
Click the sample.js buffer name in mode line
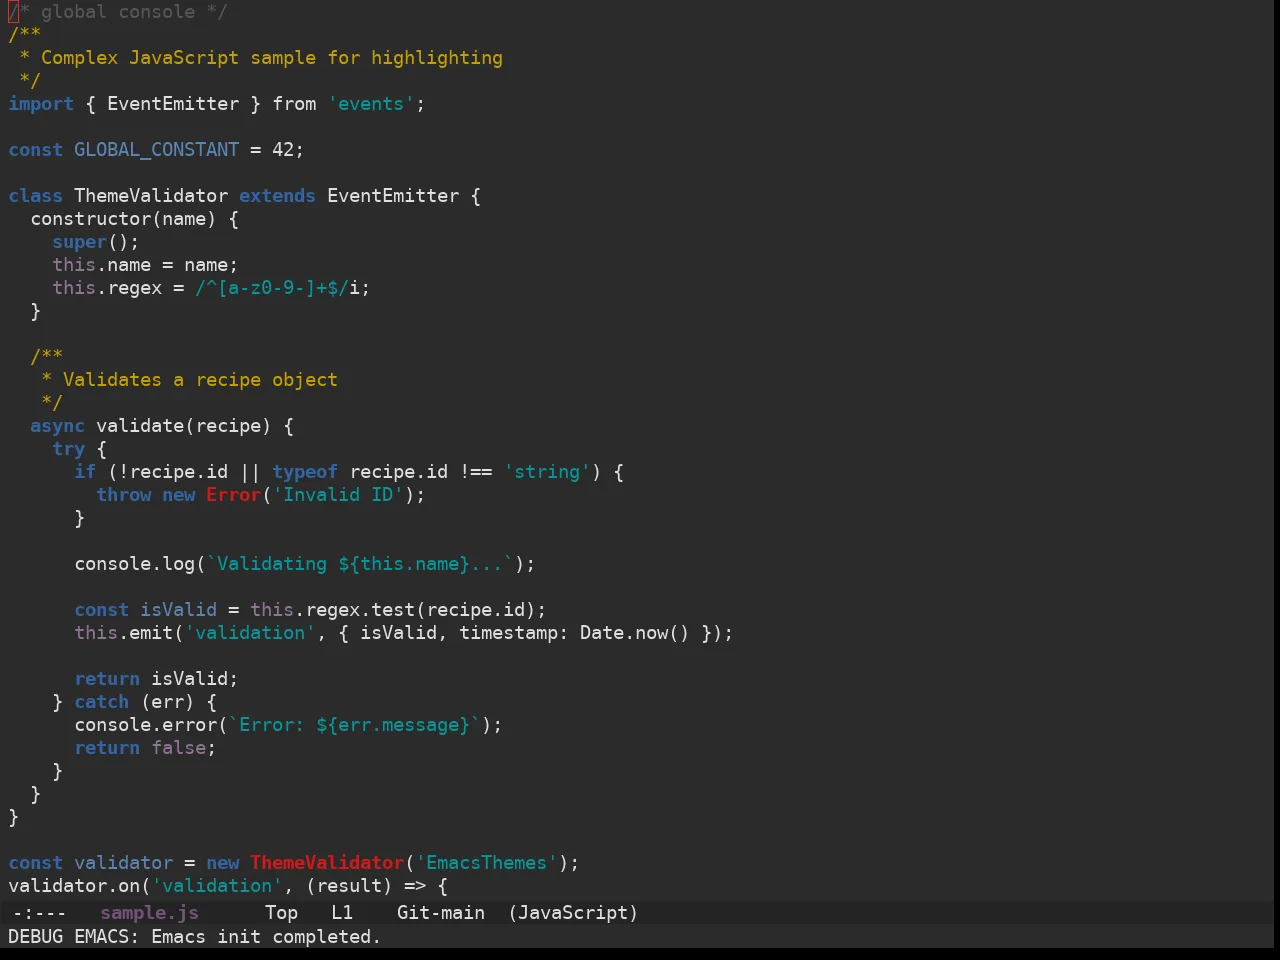(149, 913)
